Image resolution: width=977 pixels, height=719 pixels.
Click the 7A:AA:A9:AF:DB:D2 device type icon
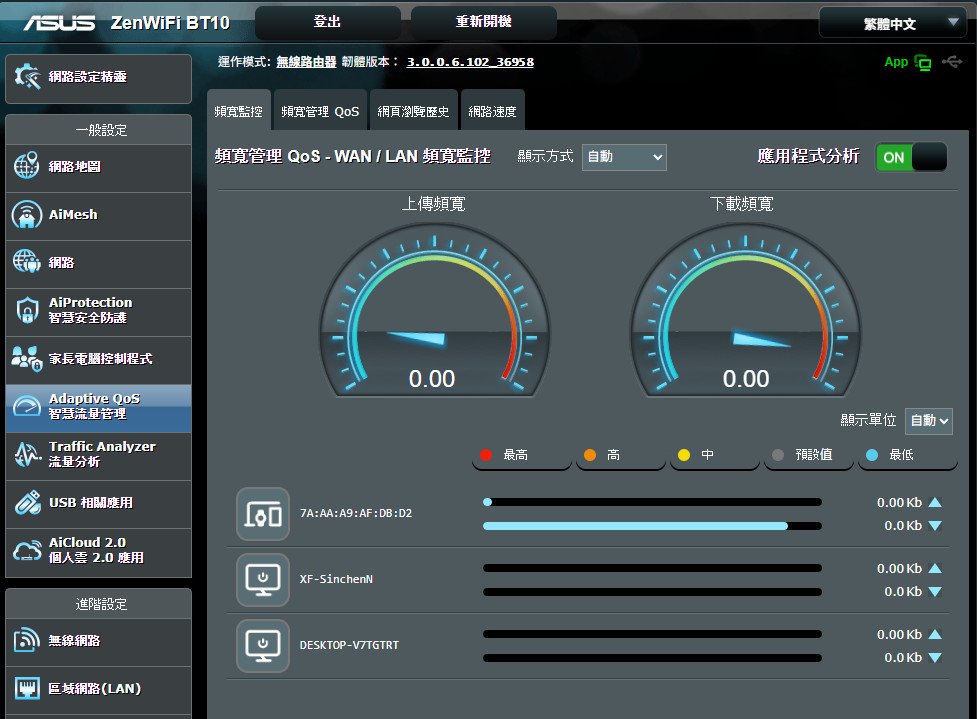point(263,514)
